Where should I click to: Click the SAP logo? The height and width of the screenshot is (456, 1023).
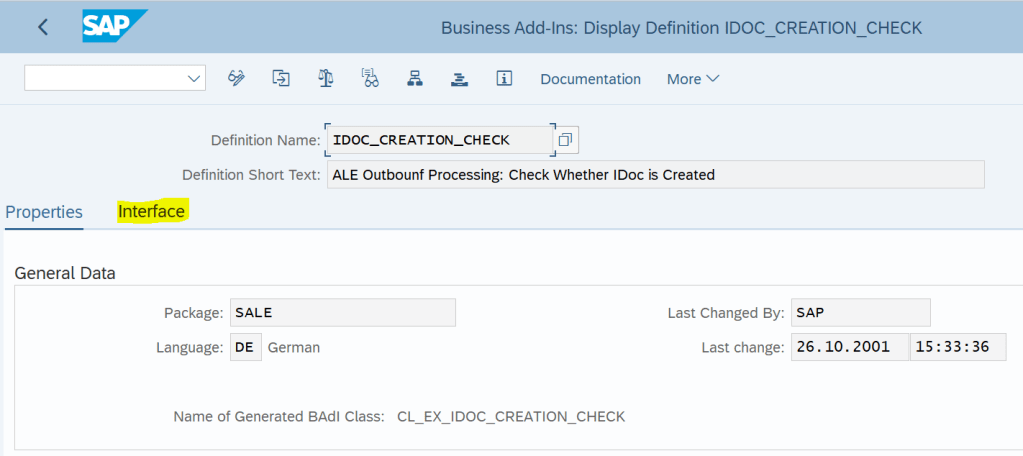point(114,26)
